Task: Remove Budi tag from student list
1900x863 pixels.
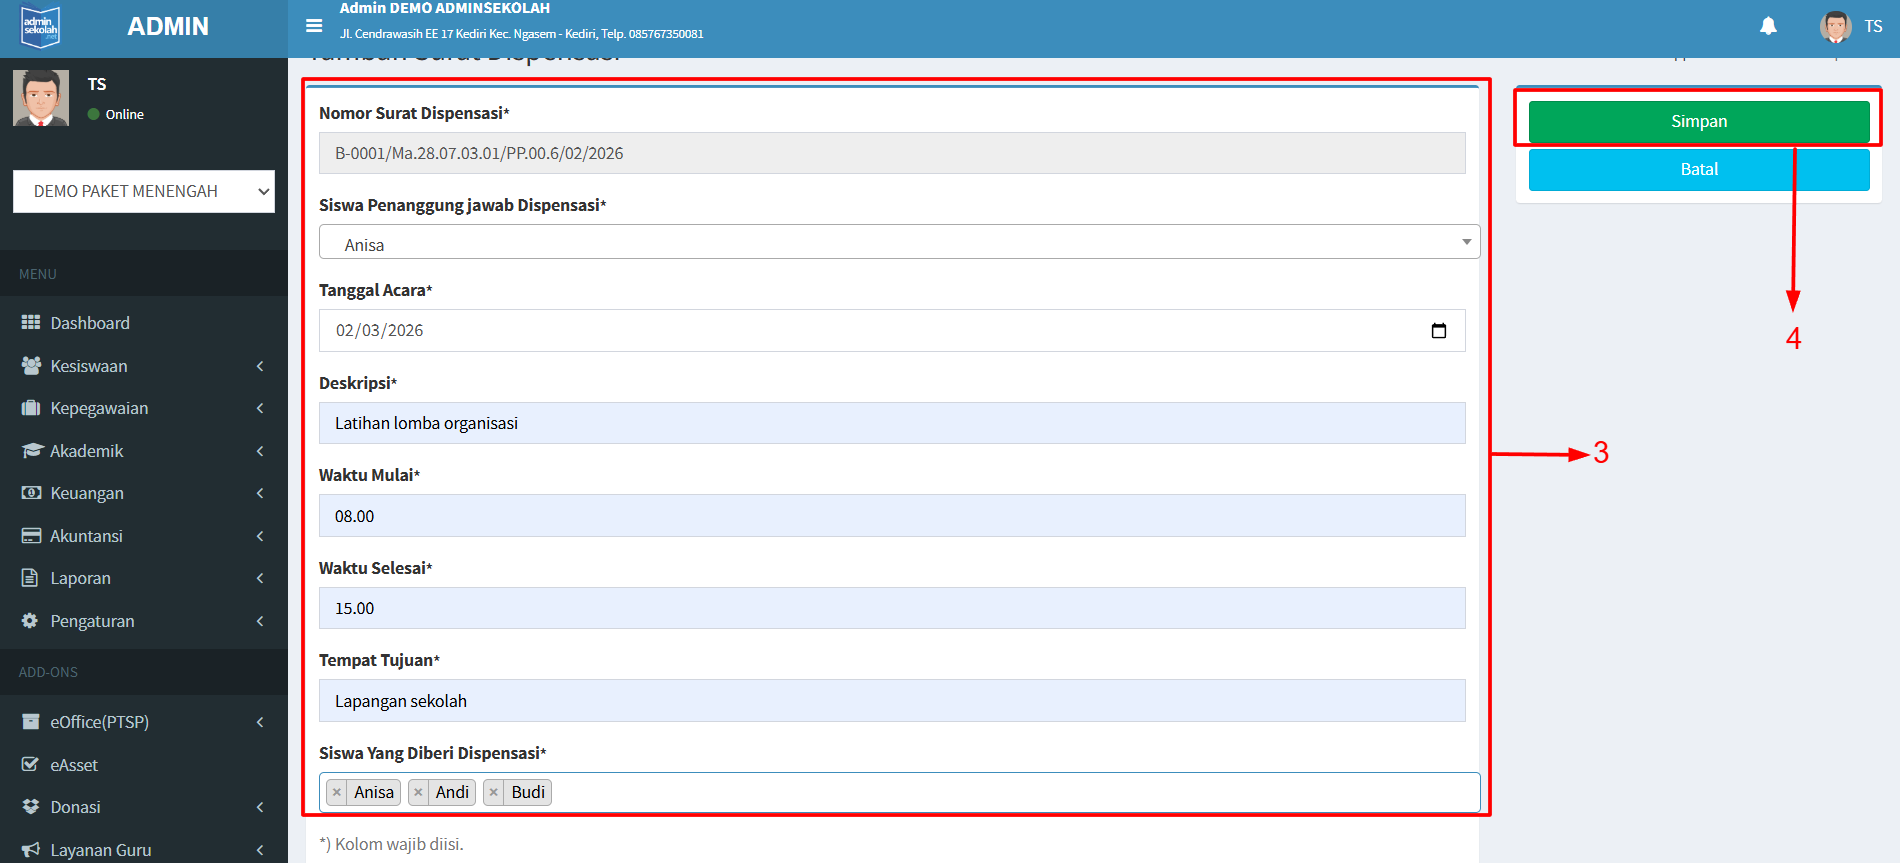Action: pyautogui.click(x=494, y=793)
